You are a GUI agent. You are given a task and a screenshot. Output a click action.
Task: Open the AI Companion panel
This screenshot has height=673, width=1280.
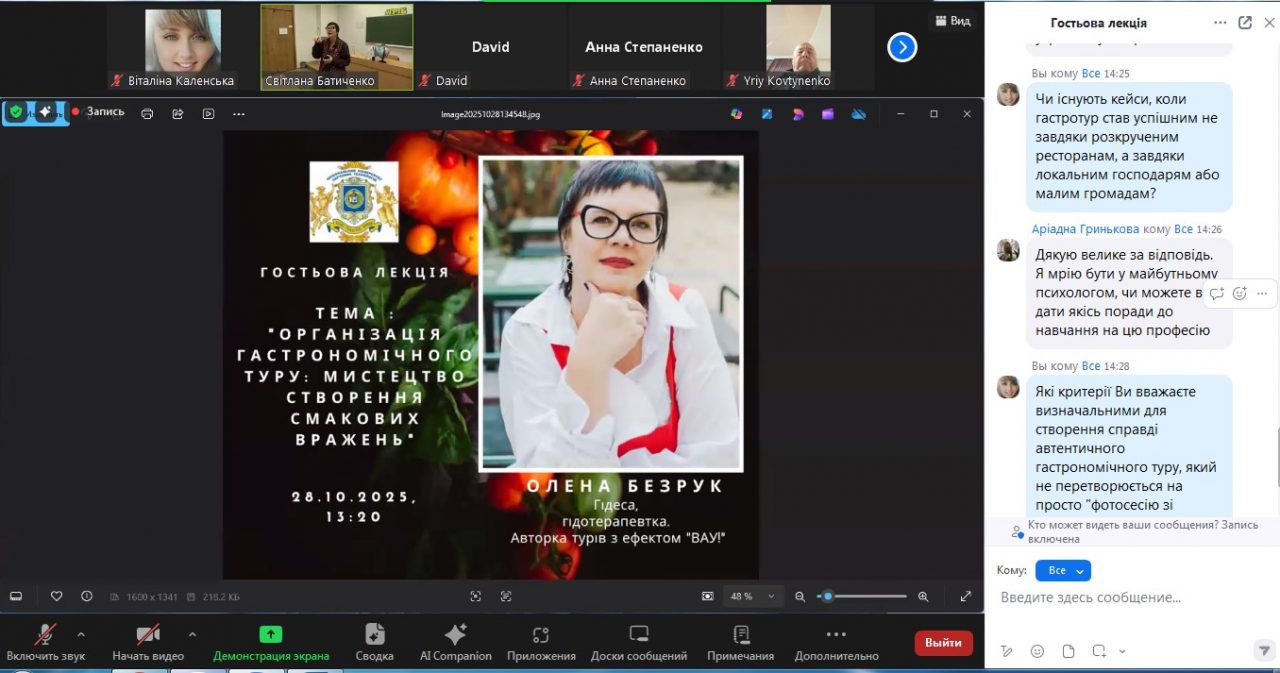click(455, 642)
